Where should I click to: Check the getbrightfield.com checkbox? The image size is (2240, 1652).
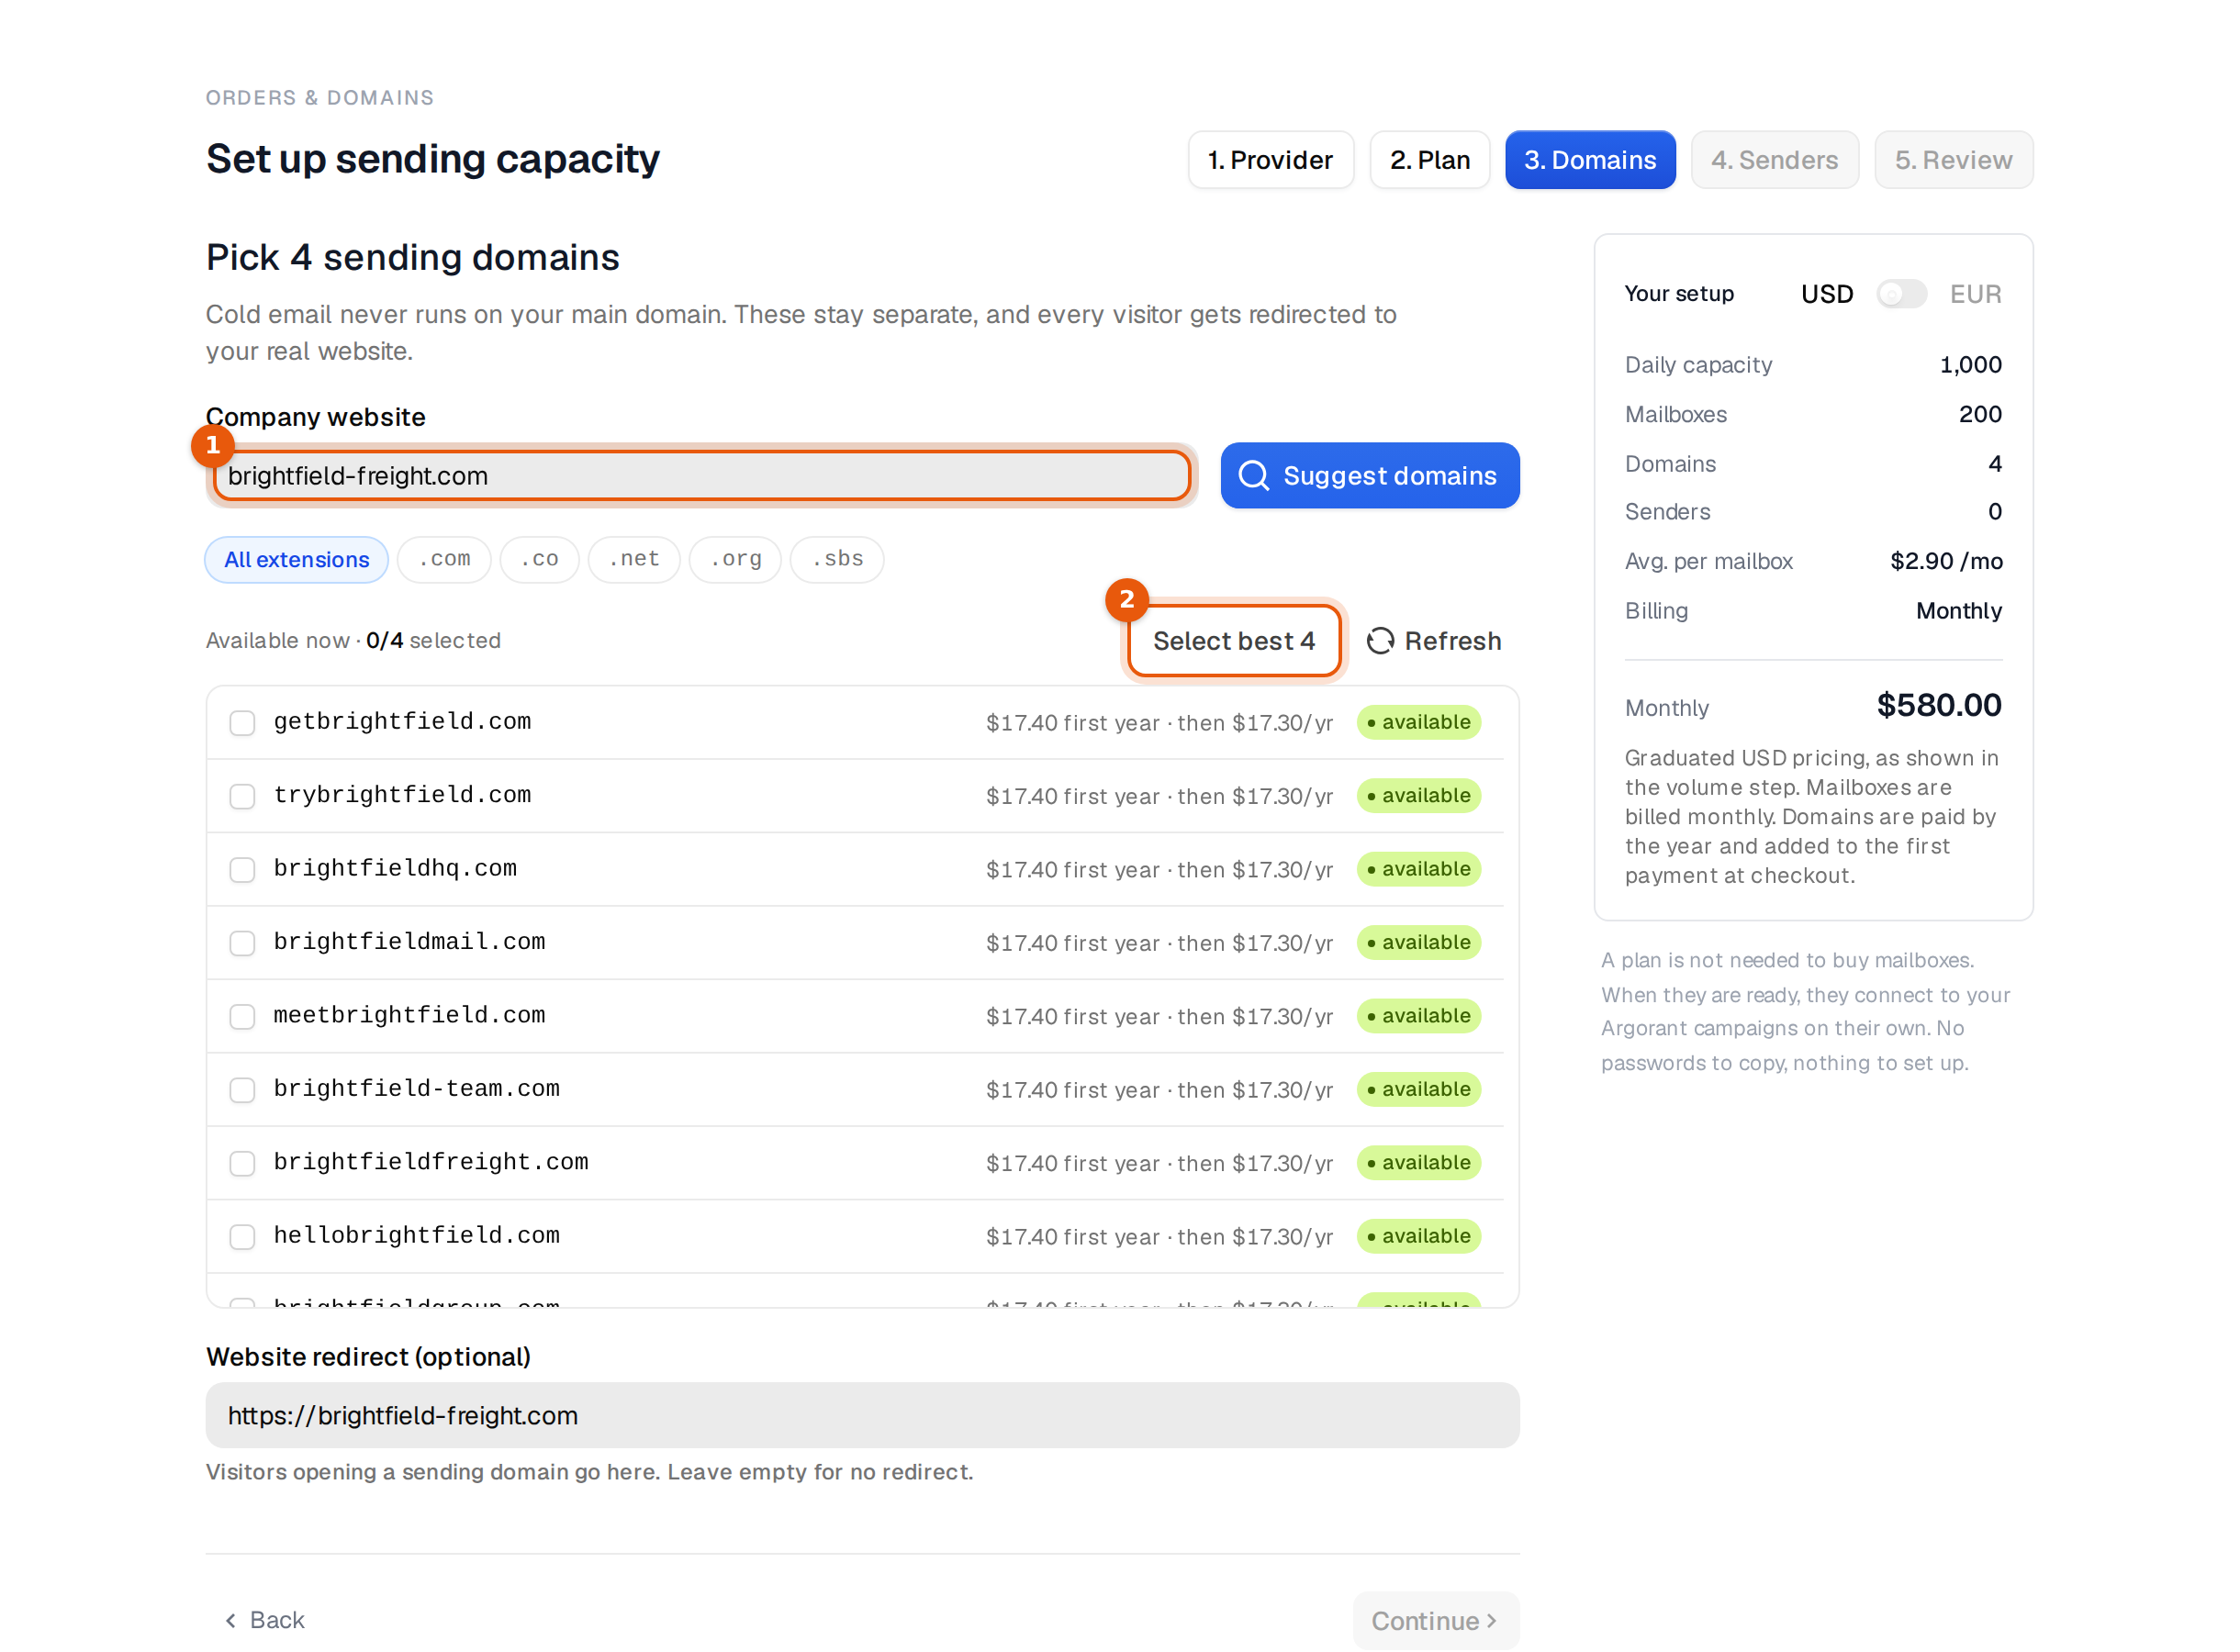pos(242,723)
